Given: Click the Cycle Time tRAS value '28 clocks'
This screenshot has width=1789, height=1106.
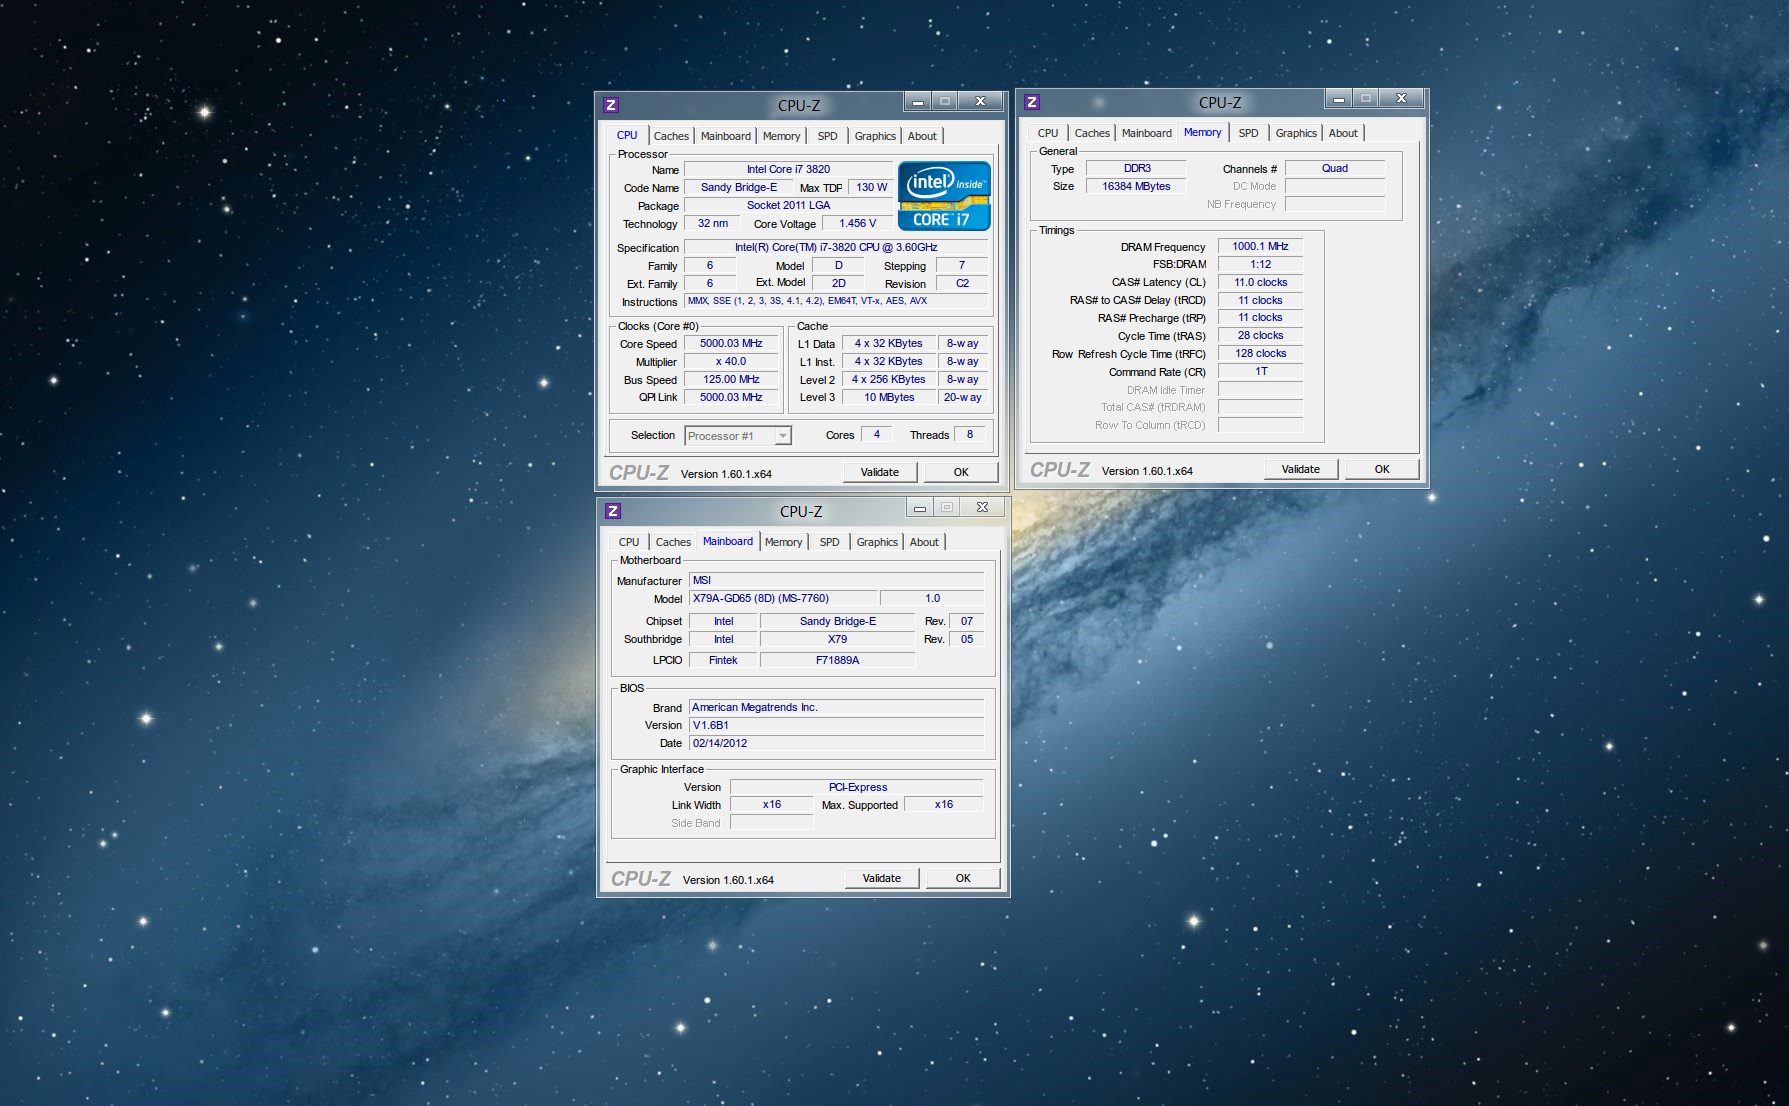Looking at the screenshot, I should [x=1260, y=335].
